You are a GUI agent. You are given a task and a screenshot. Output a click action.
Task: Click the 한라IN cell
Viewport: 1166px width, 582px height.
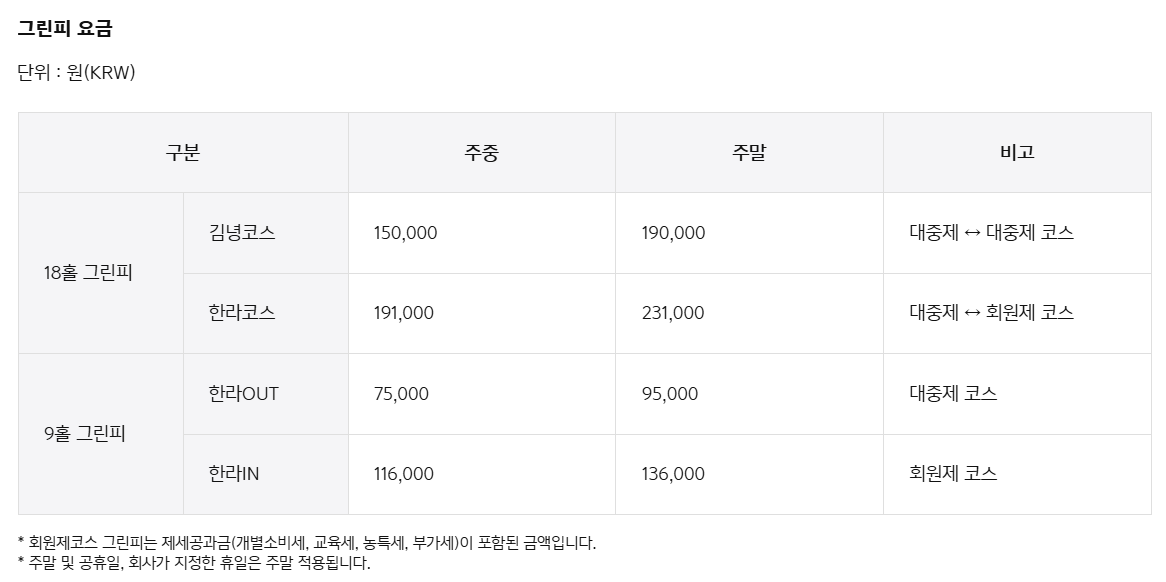(x=265, y=473)
